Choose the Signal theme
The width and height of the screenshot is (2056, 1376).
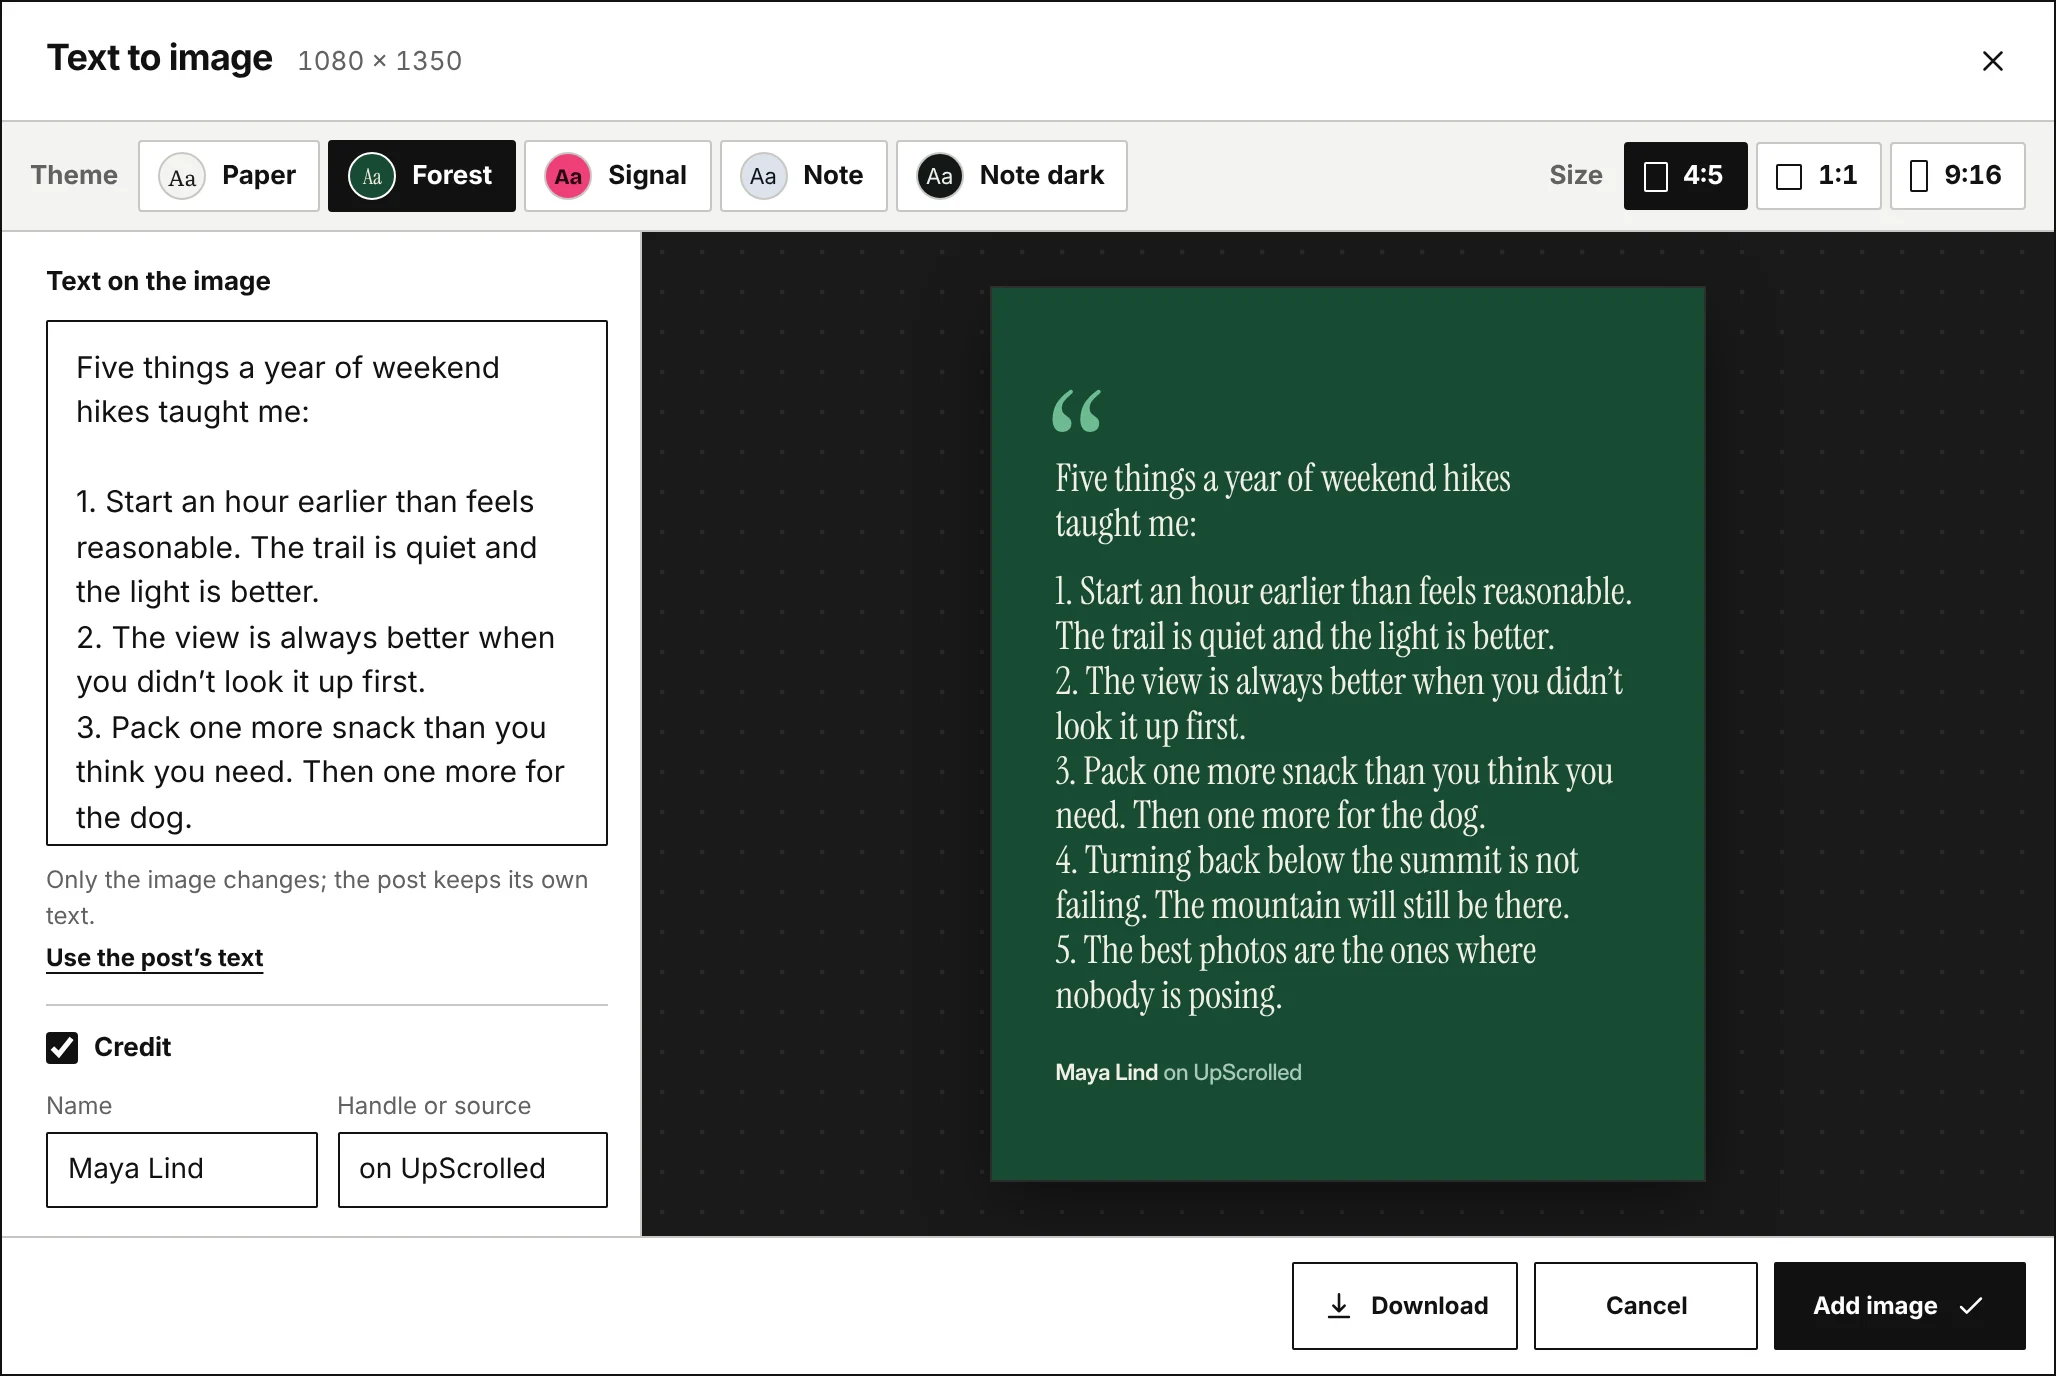[x=618, y=176]
